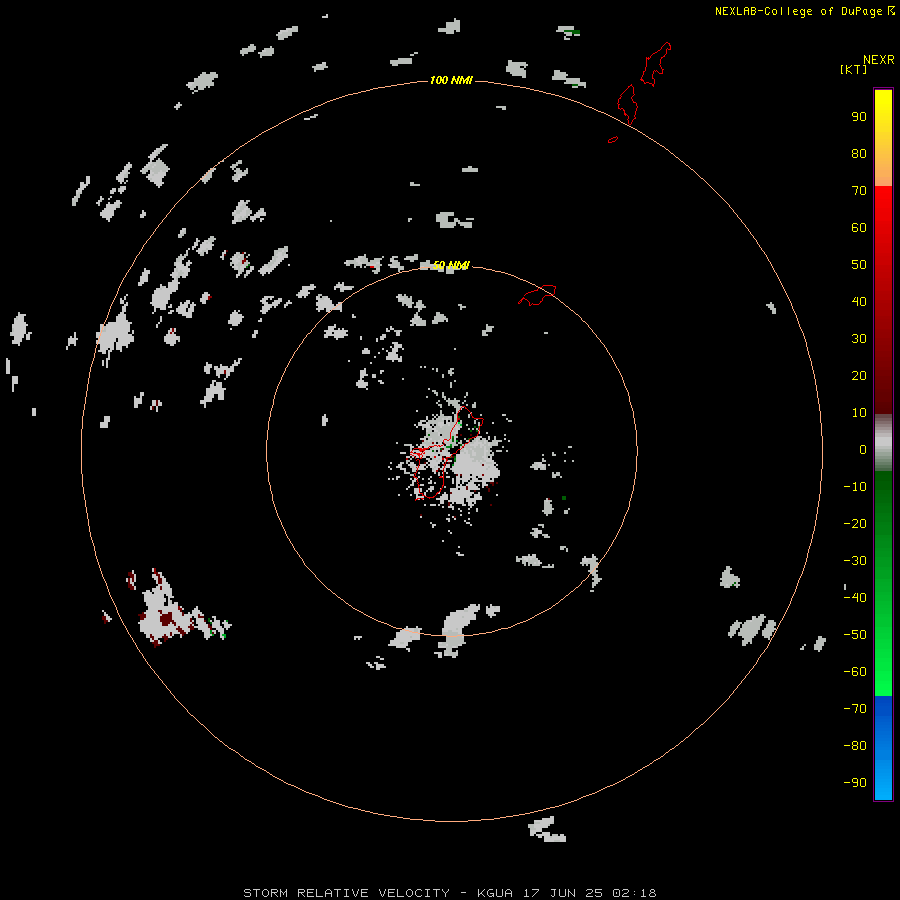
Task: Click the 0 value on velocity scale
Action: [x=863, y=450]
